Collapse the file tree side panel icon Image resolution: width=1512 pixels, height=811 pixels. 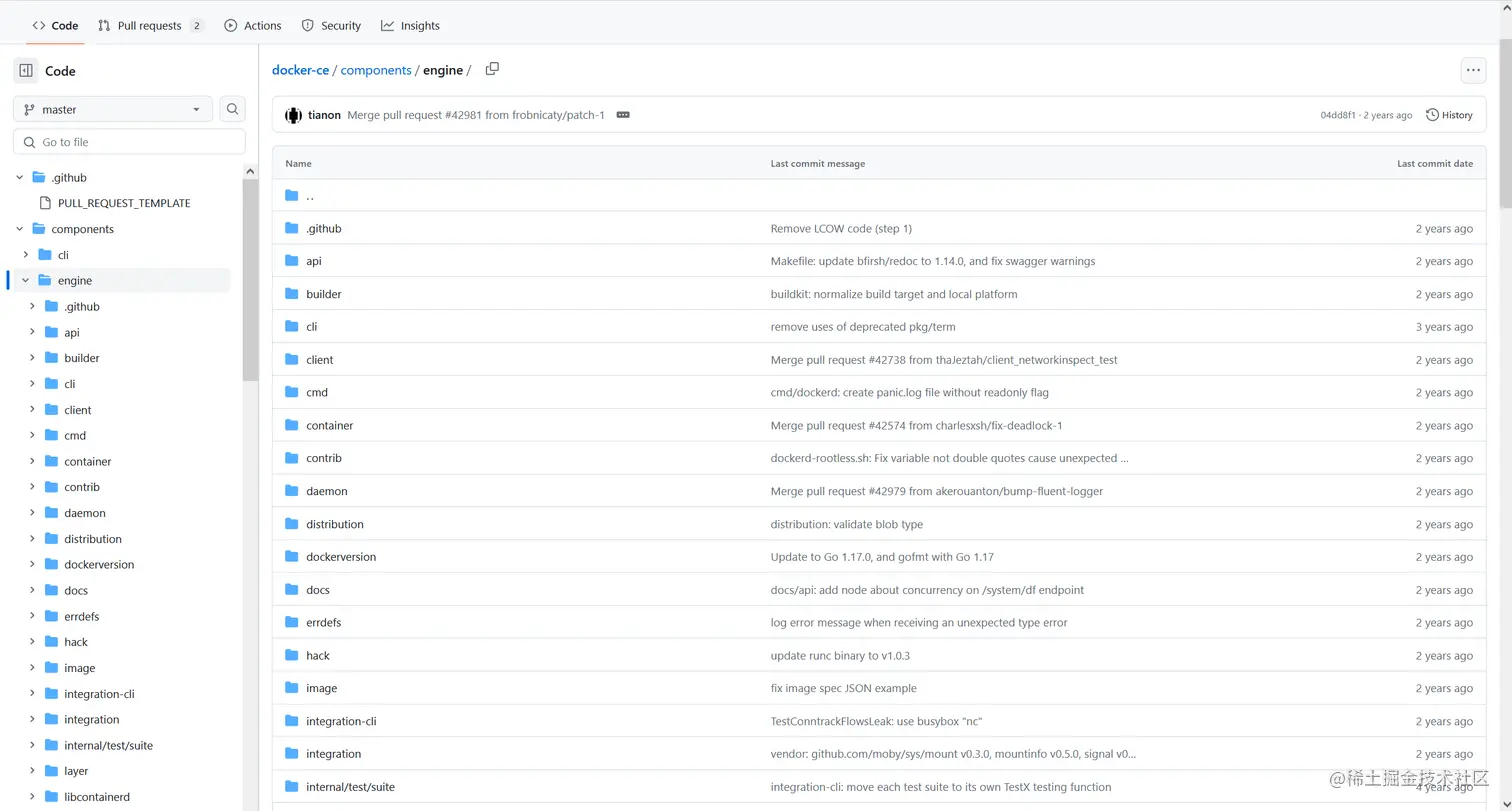tap(26, 71)
